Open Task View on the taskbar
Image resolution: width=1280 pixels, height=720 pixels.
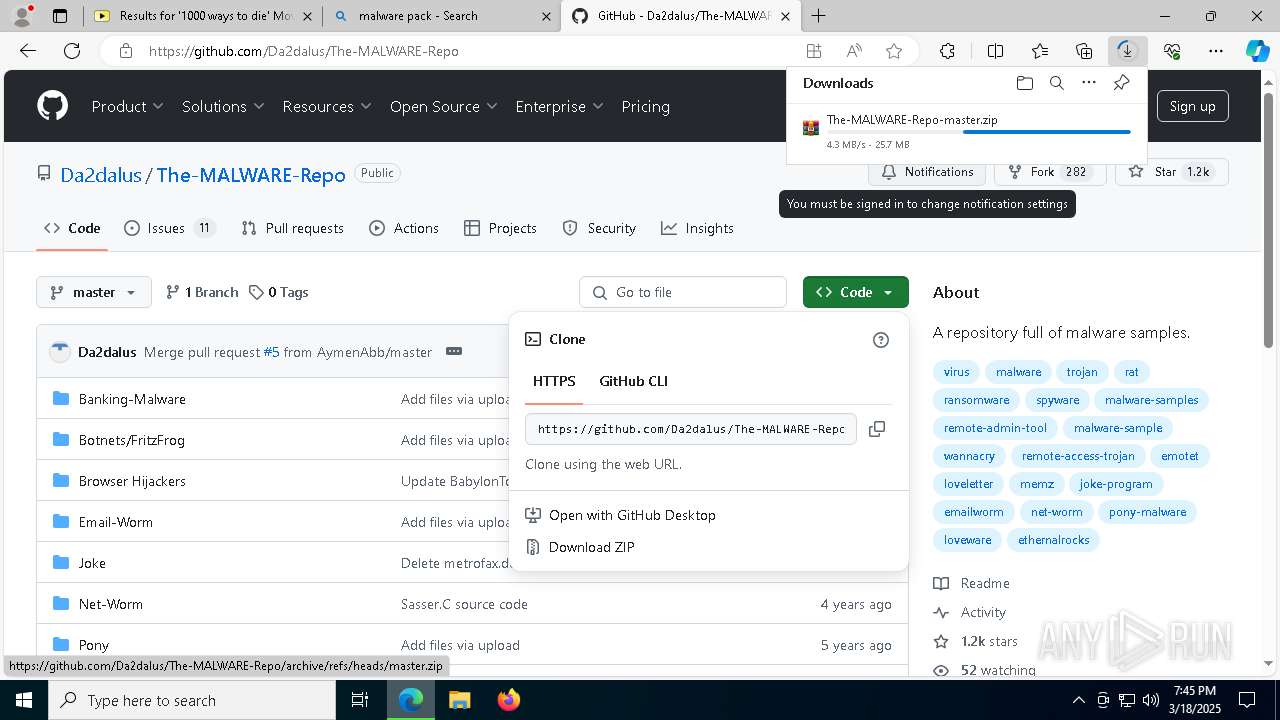(x=361, y=700)
